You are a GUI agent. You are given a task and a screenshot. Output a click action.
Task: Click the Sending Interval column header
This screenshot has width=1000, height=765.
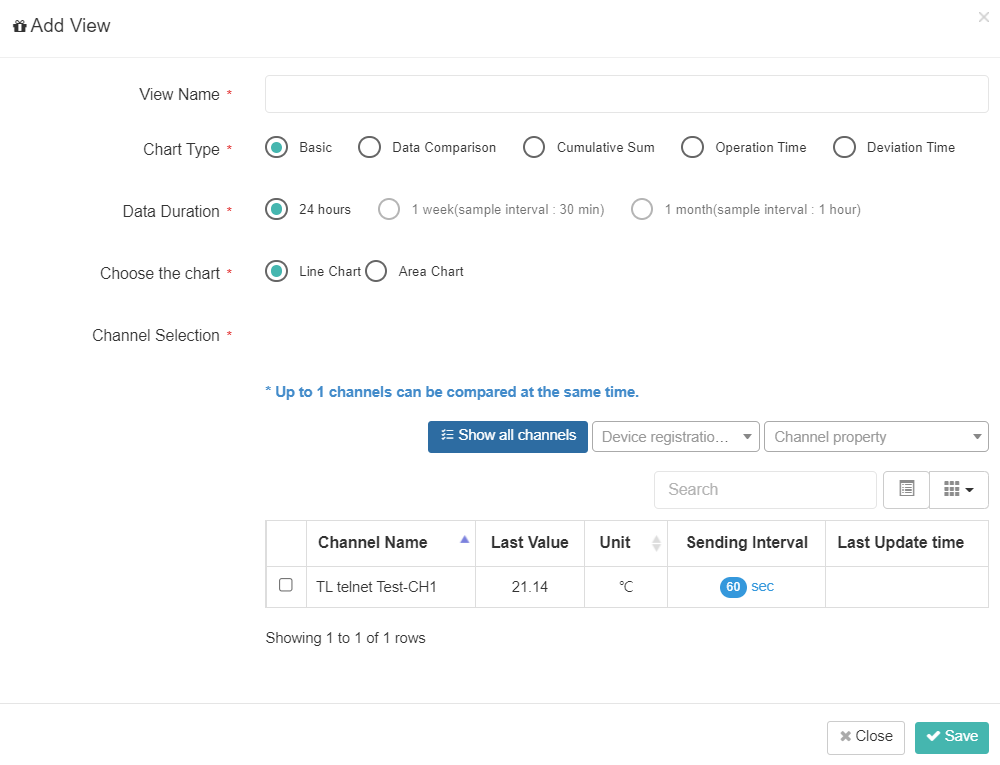point(747,543)
